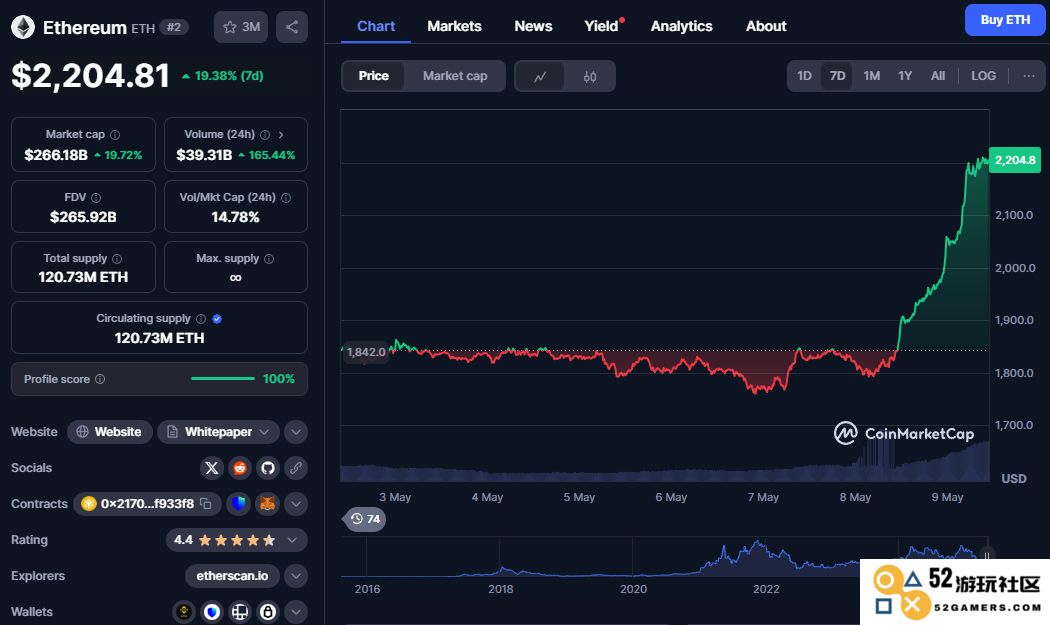Screen dimensions: 1050x625
Task: Set chart range to 1Y
Action: coord(905,76)
